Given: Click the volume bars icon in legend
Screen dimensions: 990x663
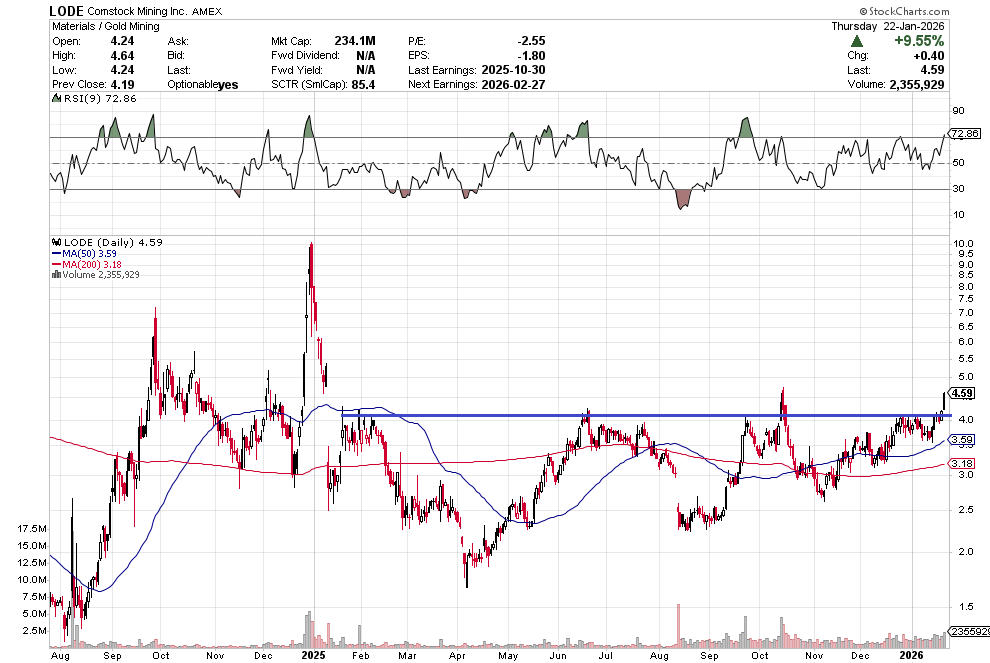Looking at the screenshot, I should click(56, 275).
